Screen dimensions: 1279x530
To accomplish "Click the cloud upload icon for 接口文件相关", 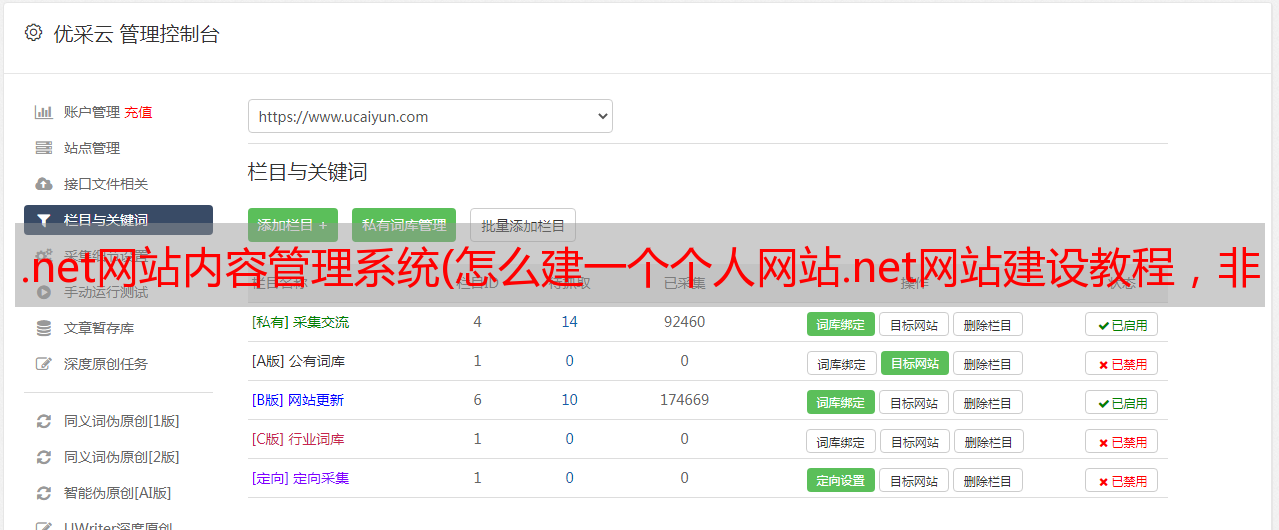I will point(43,184).
